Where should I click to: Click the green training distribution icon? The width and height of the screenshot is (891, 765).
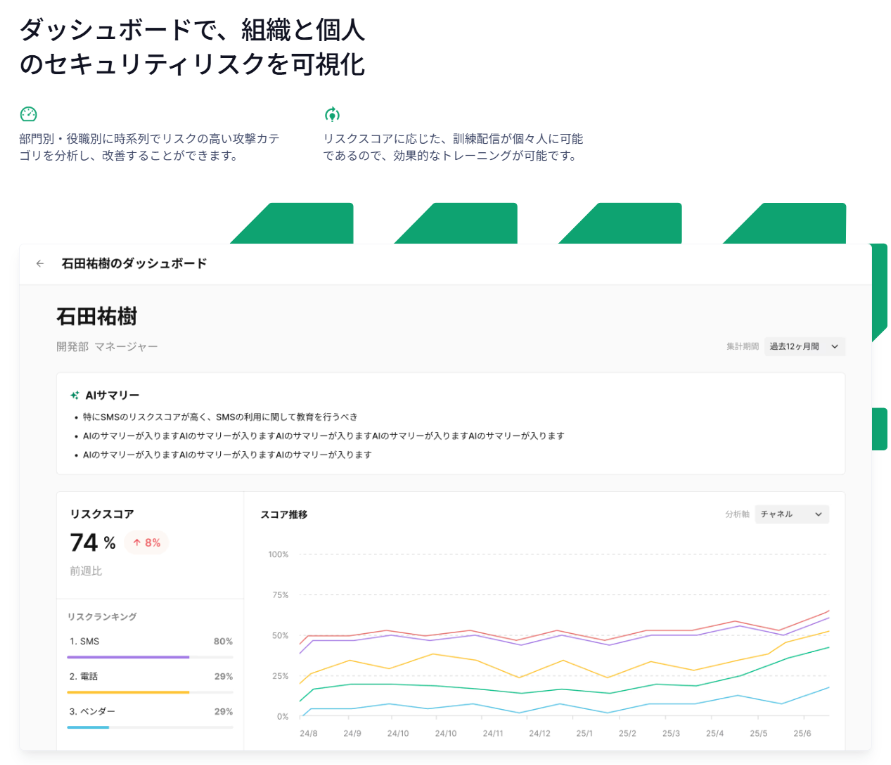[330, 112]
